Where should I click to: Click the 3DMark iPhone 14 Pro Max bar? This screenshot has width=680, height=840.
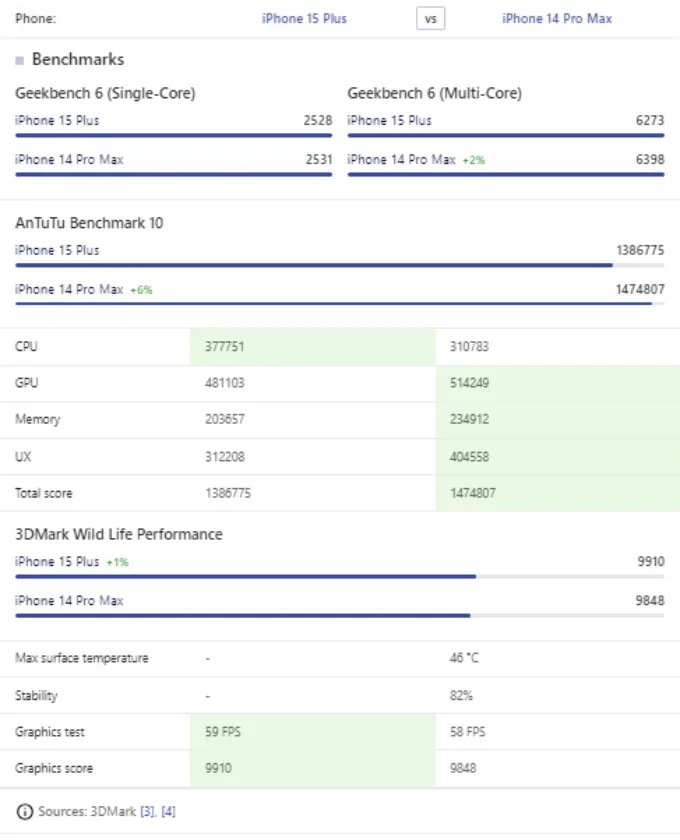point(340,616)
